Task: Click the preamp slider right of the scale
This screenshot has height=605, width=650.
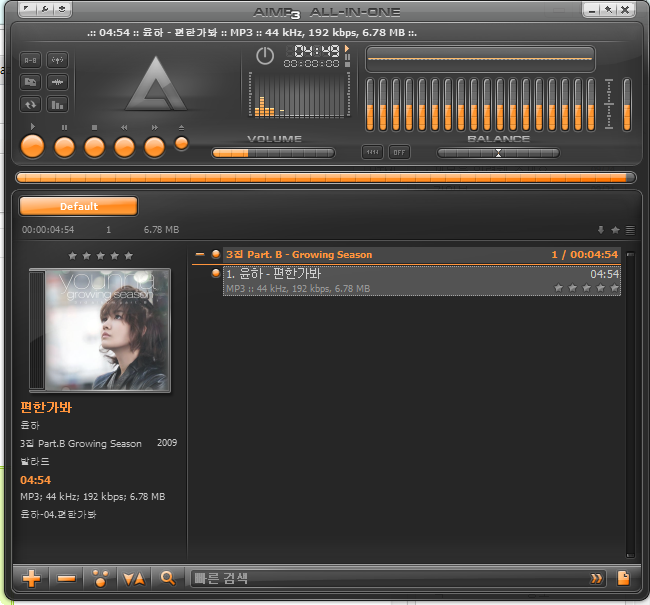Action: tap(627, 104)
